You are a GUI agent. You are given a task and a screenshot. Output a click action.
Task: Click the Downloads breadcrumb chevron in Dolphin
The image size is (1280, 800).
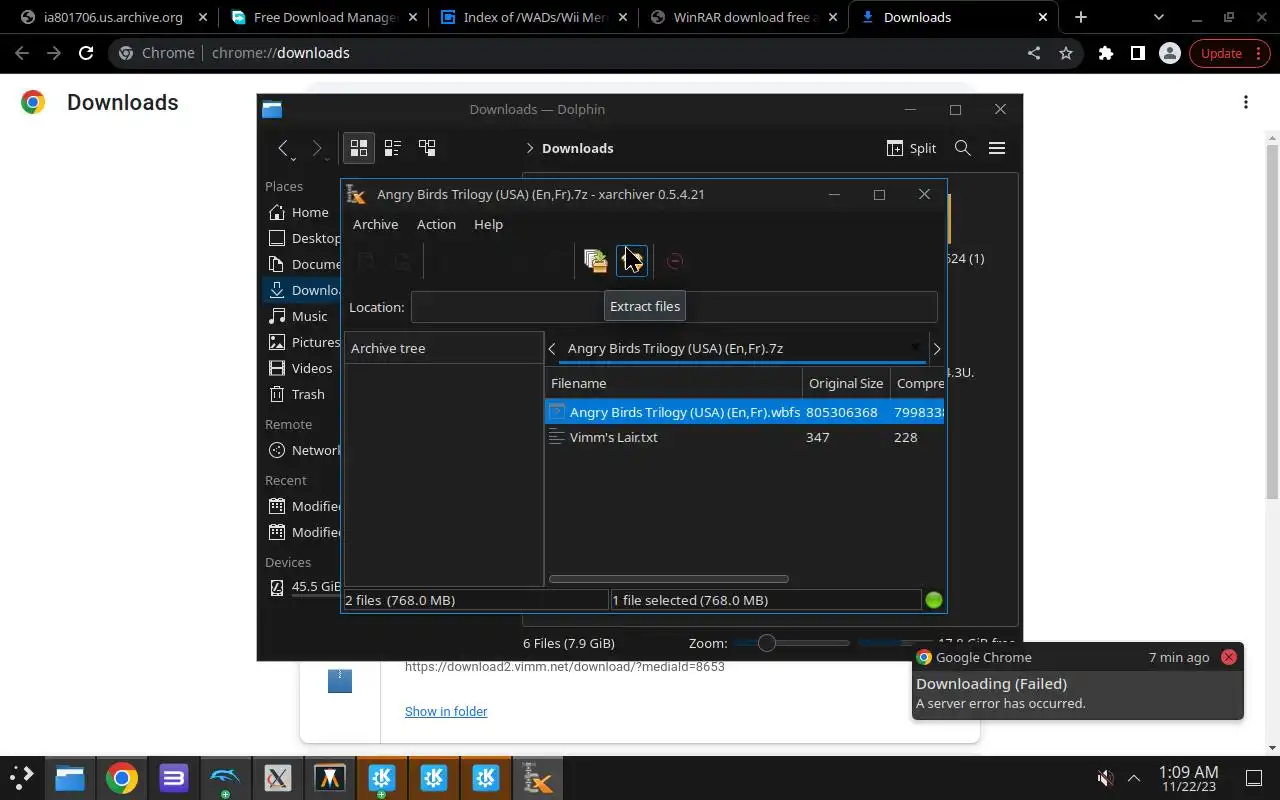coord(529,148)
